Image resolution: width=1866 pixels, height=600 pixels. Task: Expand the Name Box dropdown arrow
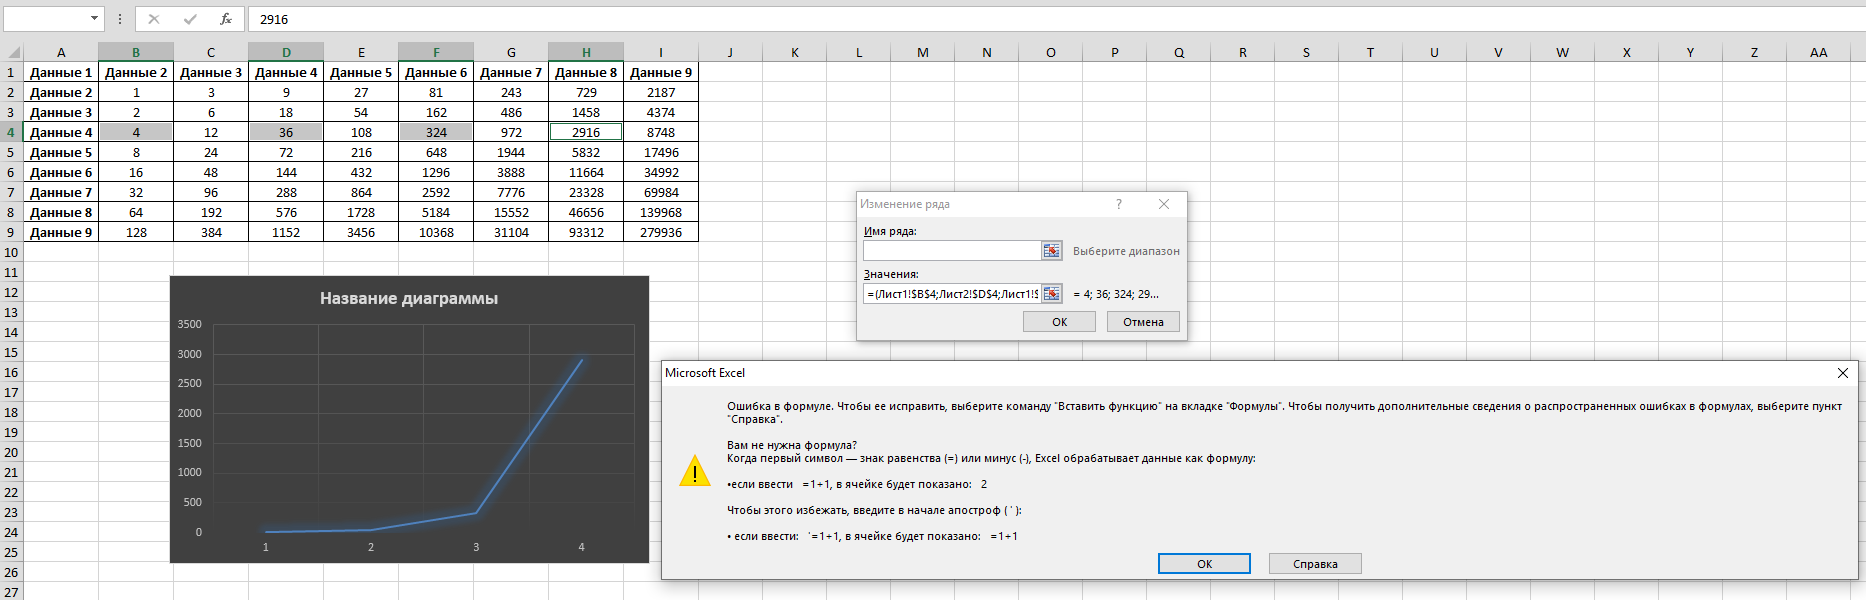(95, 19)
